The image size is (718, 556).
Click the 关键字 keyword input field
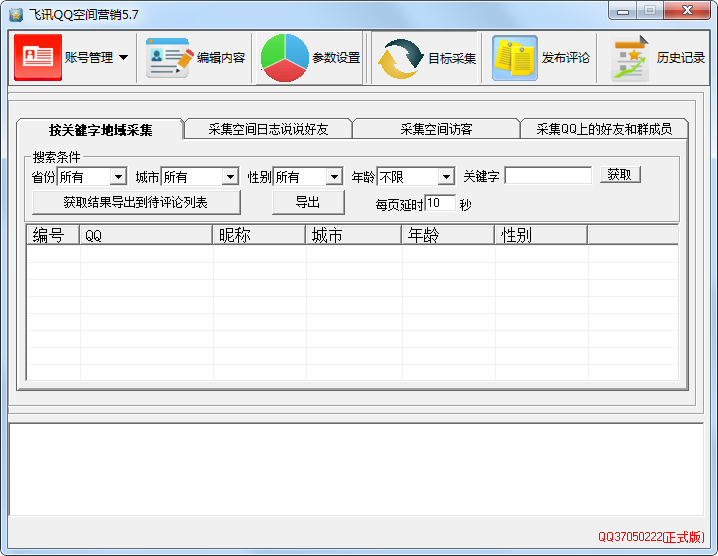[548, 176]
